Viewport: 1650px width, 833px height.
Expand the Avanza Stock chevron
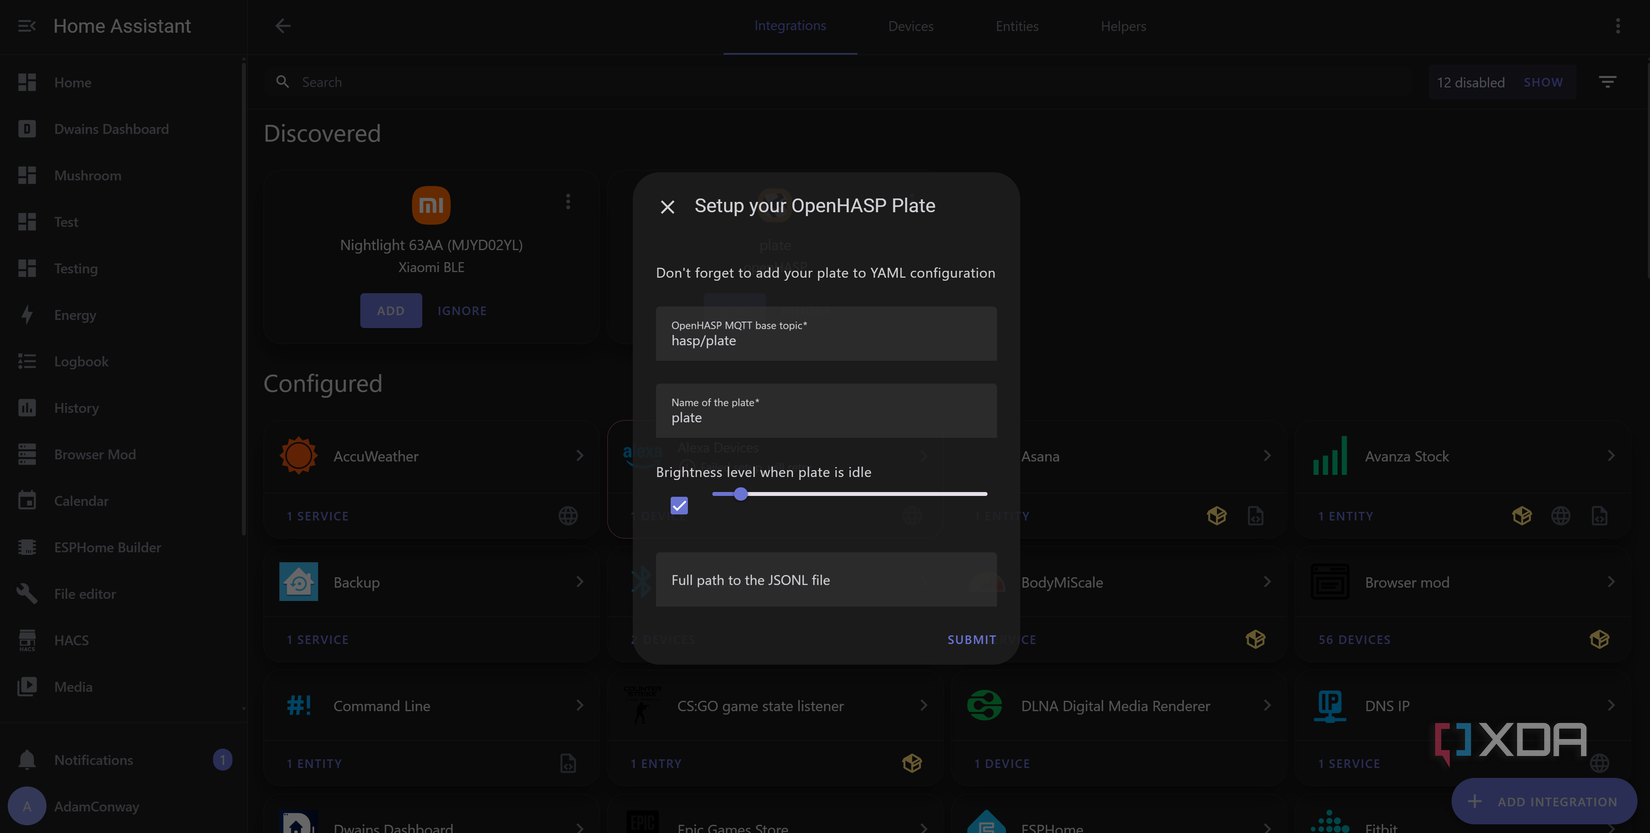coord(1611,456)
